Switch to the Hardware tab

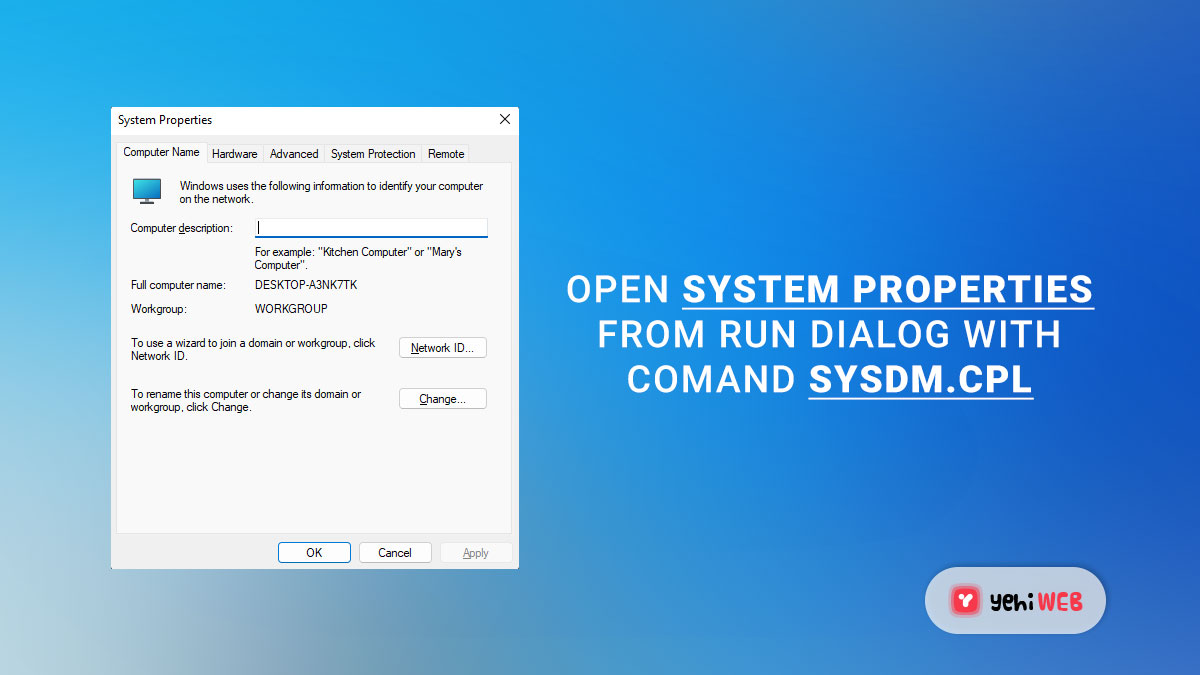pos(235,154)
